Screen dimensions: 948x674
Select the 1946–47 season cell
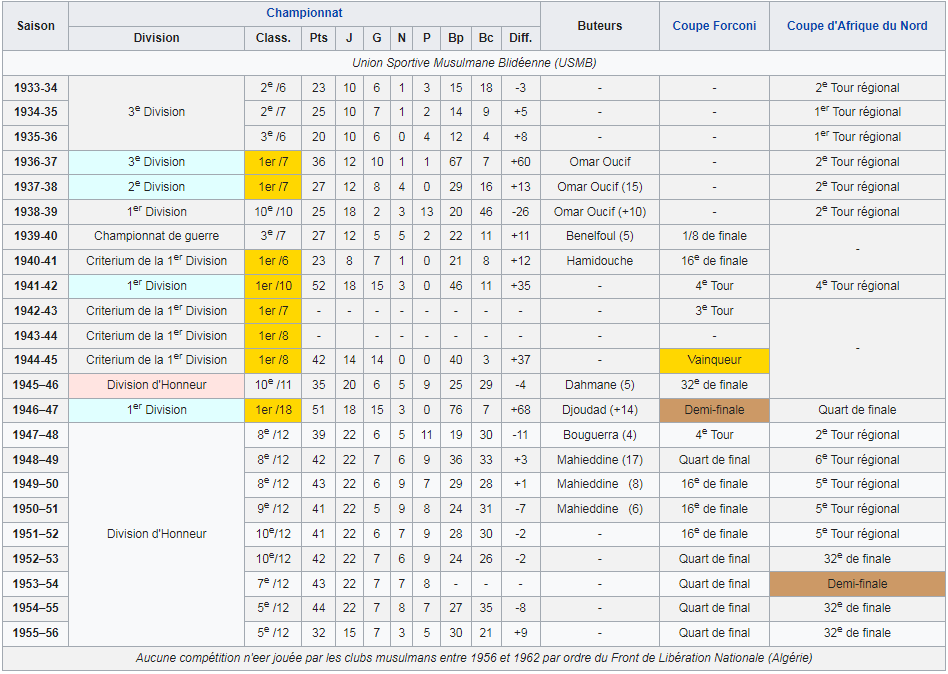coord(36,410)
